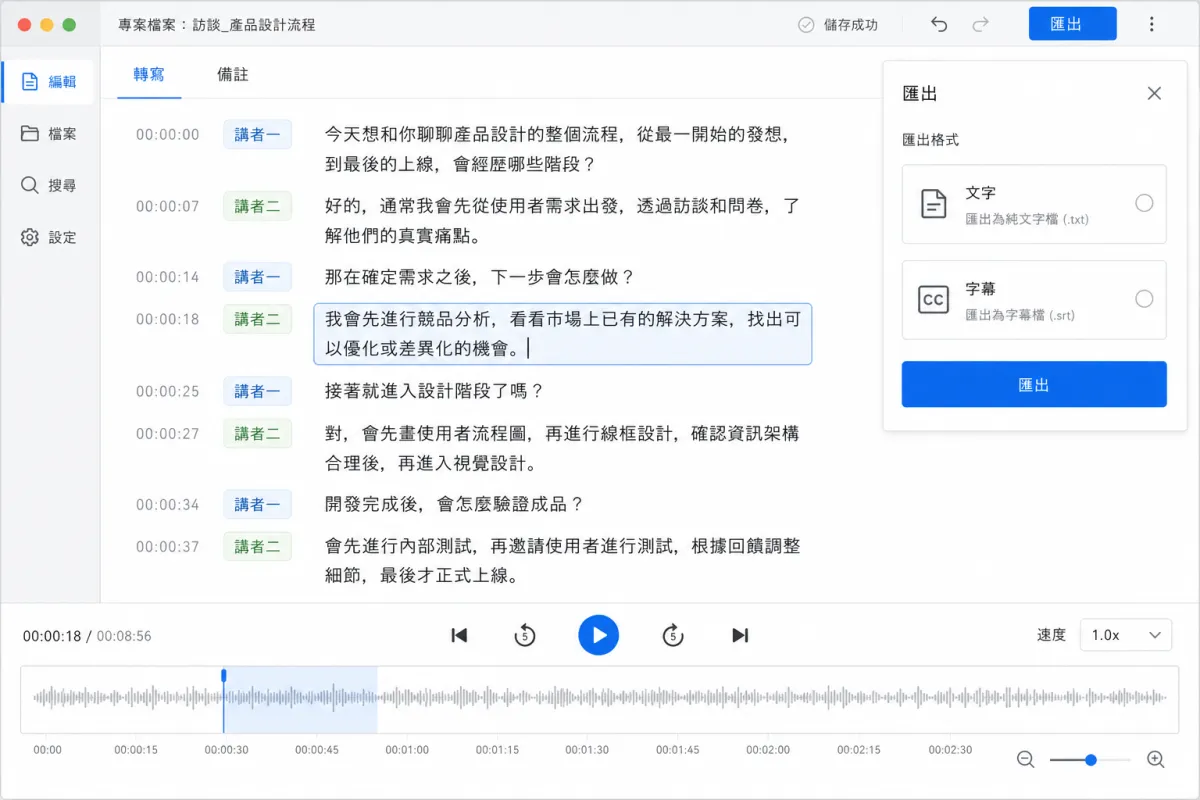
Task: Click the 編輯 document icon in sidebar
Action: click(x=30, y=81)
